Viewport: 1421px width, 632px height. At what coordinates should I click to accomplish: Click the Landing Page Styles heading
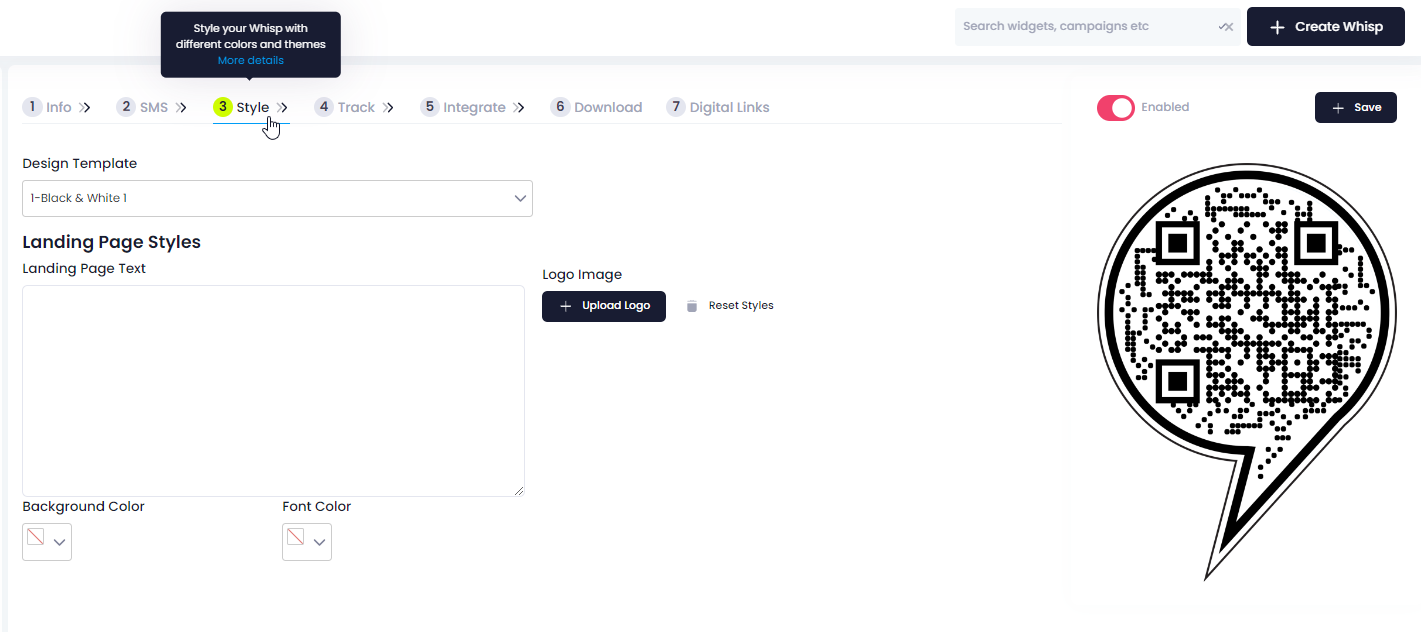(111, 242)
